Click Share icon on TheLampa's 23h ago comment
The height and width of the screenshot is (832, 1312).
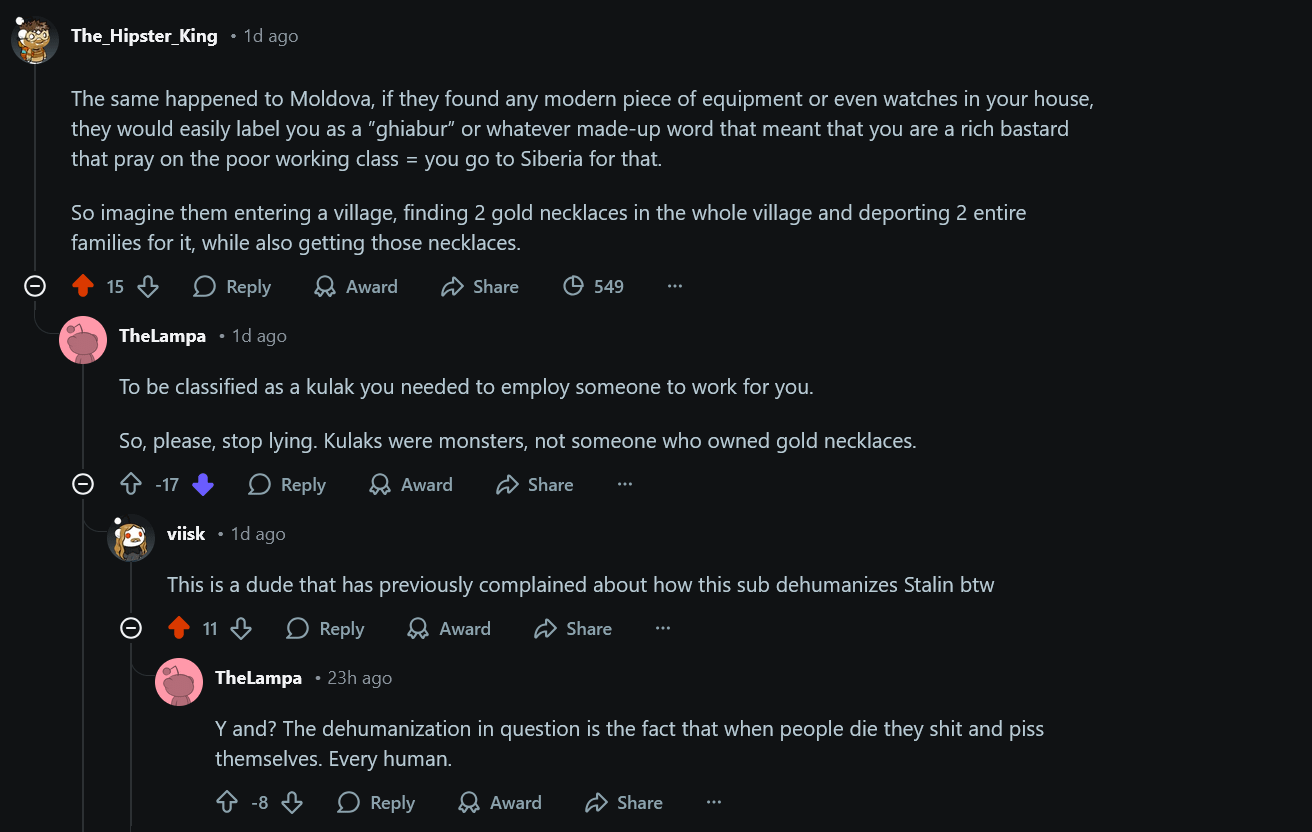pos(597,803)
